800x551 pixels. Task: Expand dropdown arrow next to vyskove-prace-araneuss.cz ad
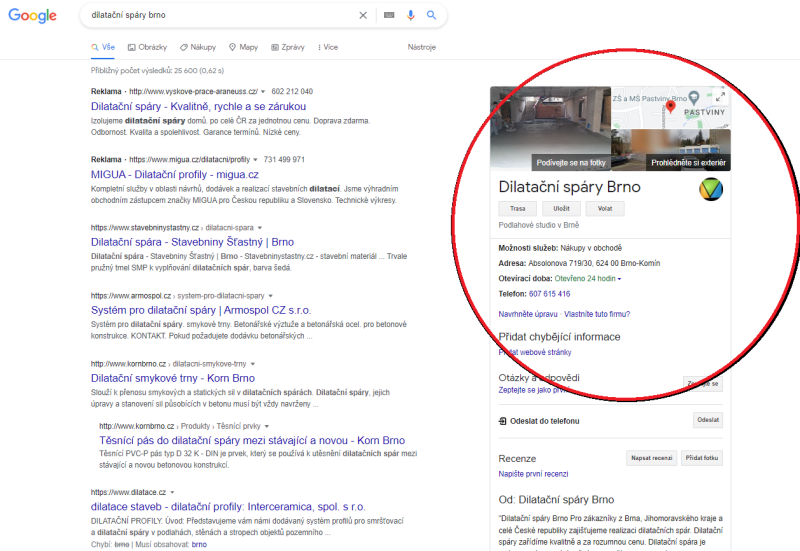click(x=263, y=92)
